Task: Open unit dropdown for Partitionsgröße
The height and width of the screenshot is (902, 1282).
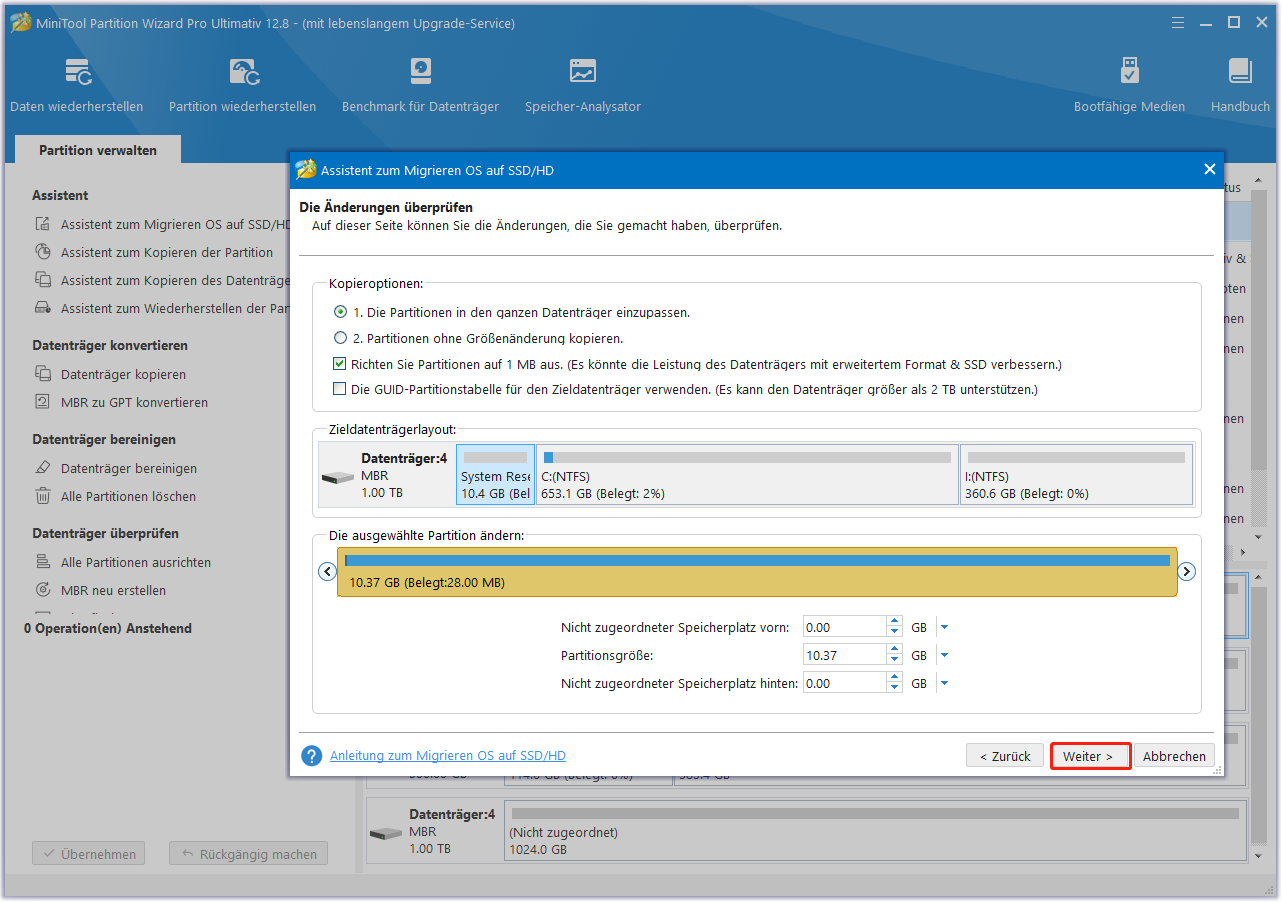Action: [x=944, y=656]
